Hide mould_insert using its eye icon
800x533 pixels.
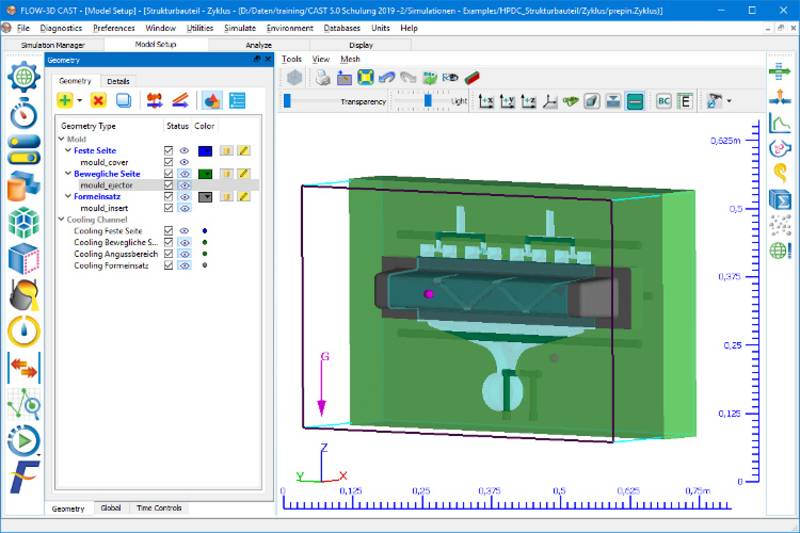point(184,208)
